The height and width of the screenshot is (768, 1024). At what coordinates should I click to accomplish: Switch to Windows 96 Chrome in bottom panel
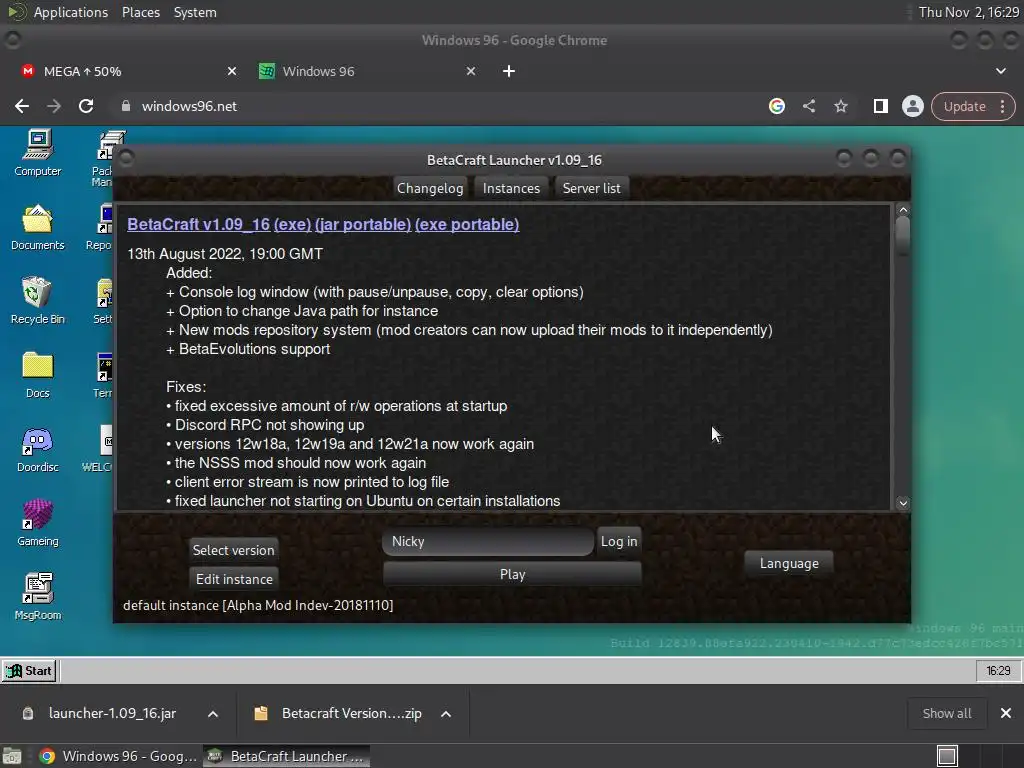point(118,756)
